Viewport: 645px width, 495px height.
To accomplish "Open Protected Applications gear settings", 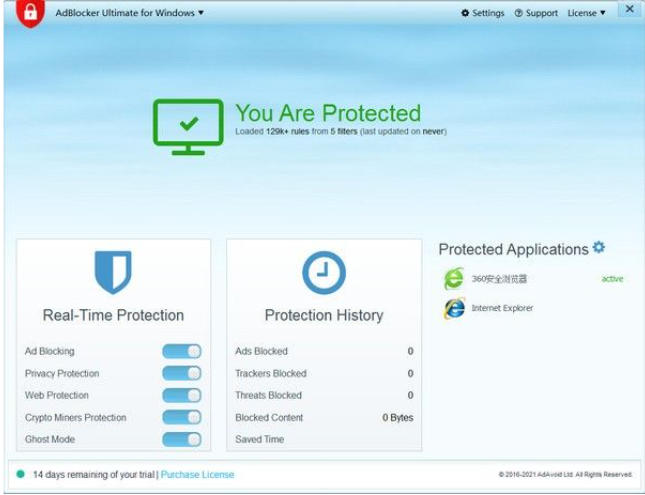I will coord(599,248).
